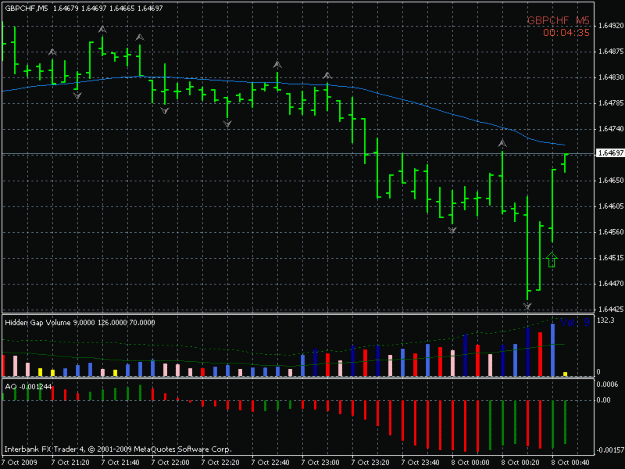Click the up-fractal marker above the 8 Oct 00:20 bar
Image resolution: width=625 pixels, height=469 pixels.
(502, 143)
